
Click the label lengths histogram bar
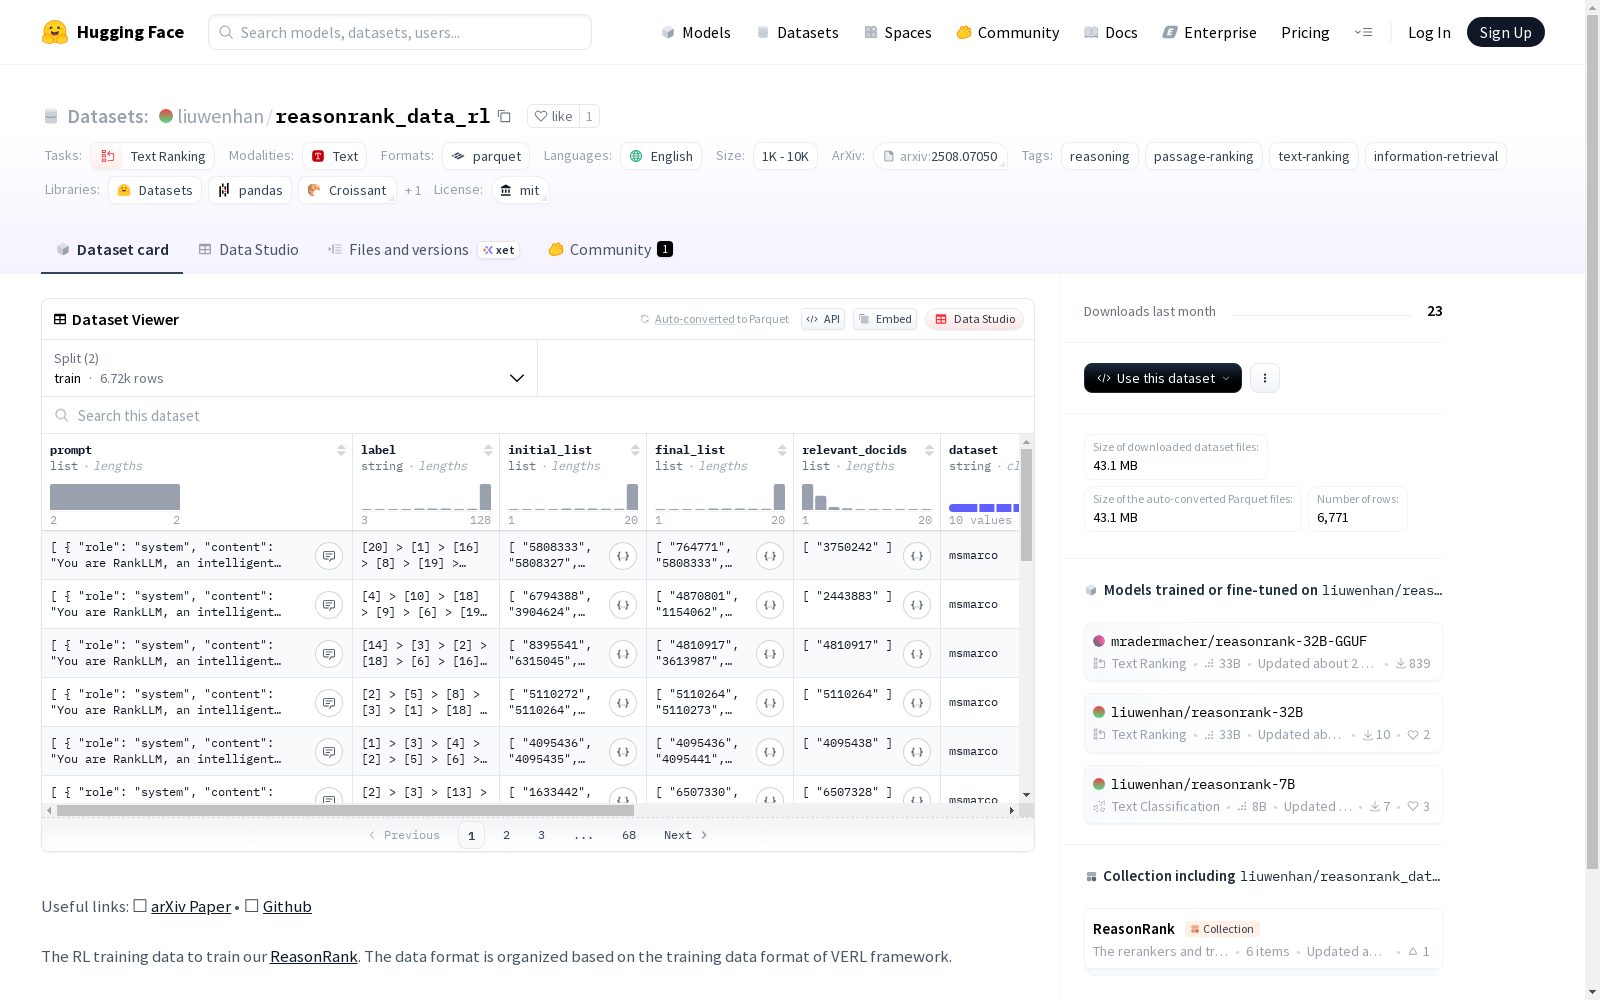pos(485,497)
